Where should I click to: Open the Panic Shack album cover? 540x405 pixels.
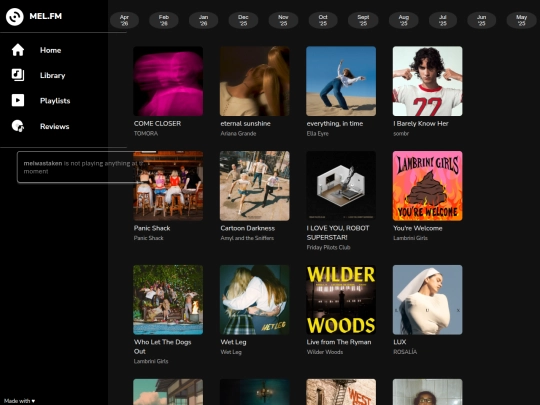[x=168, y=186]
